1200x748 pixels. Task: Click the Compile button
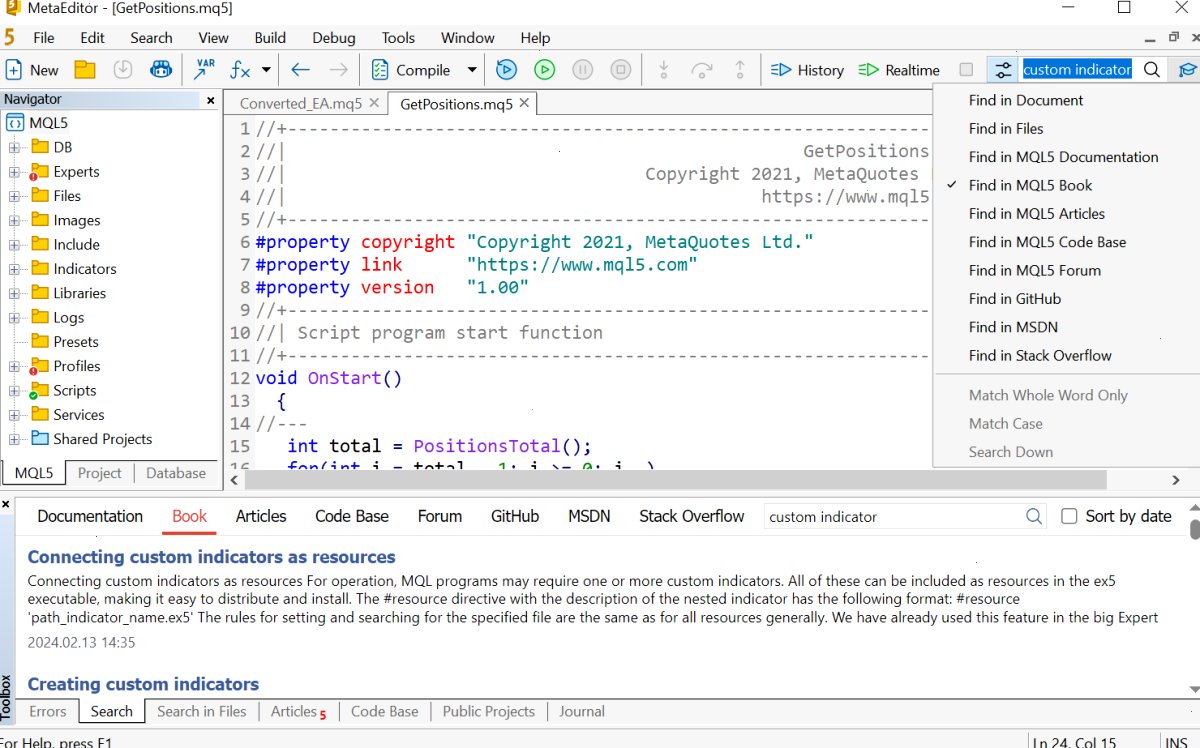(x=412, y=70)
